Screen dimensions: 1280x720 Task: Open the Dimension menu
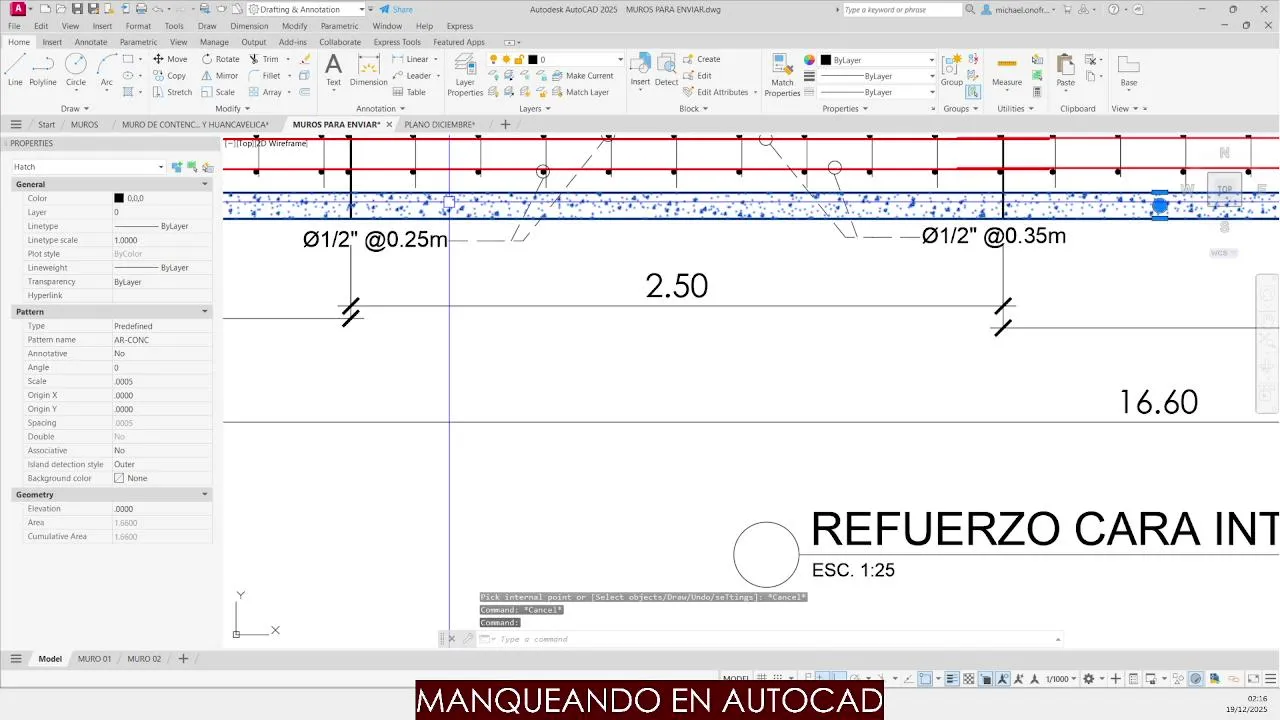click(x=249, y=26)
